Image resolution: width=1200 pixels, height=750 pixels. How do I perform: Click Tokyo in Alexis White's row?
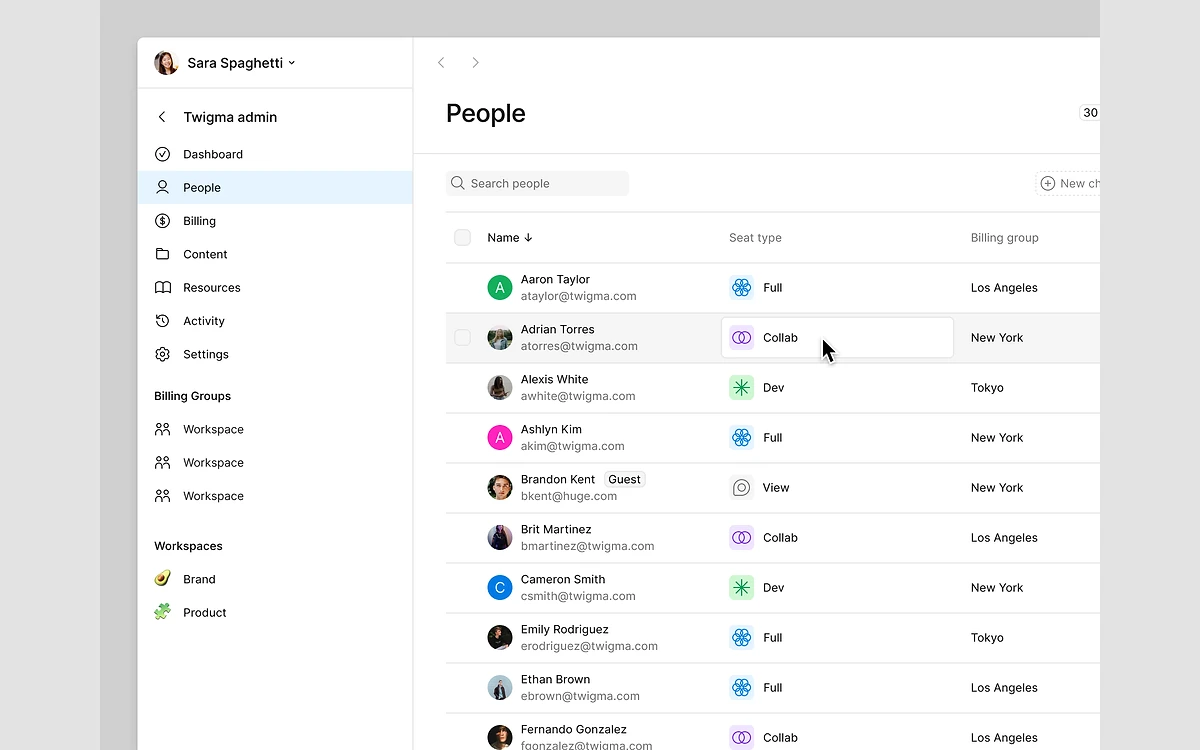coord(987,388)
